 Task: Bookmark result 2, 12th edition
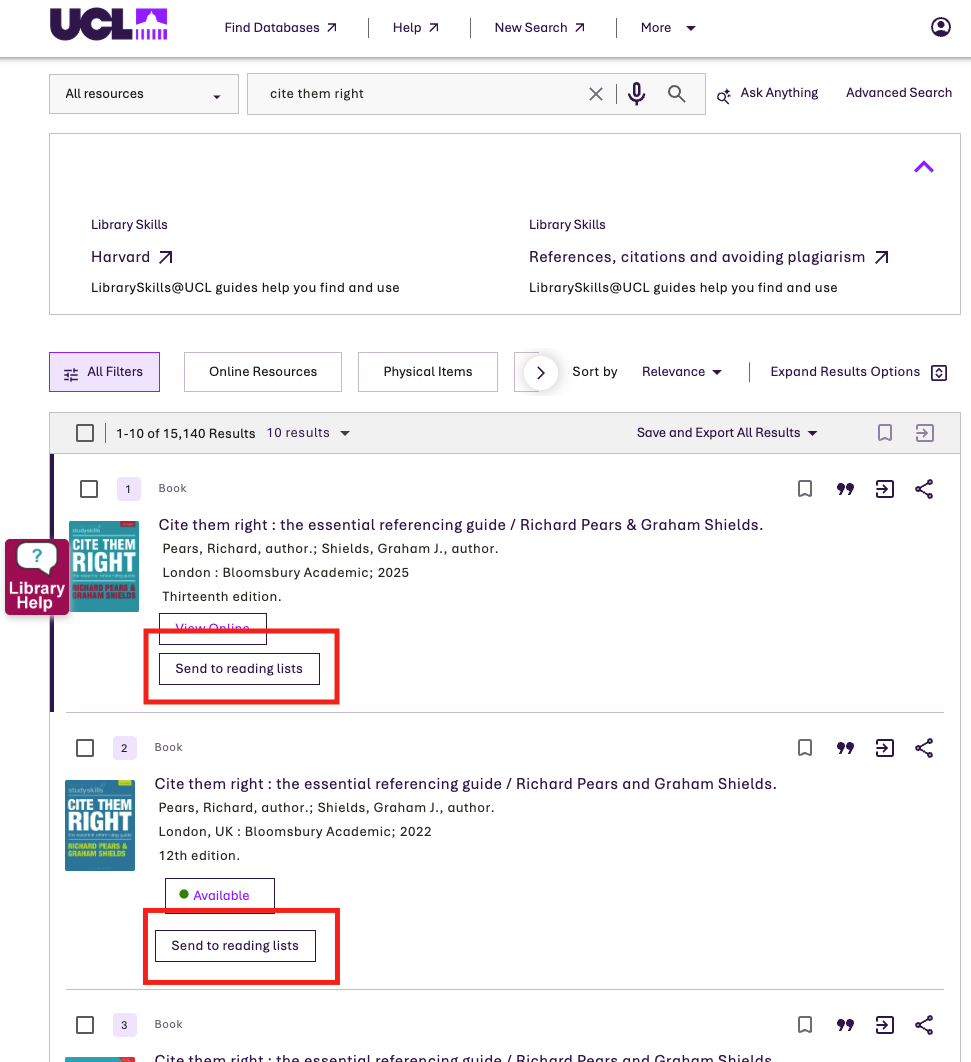click(x=804, y=748)
